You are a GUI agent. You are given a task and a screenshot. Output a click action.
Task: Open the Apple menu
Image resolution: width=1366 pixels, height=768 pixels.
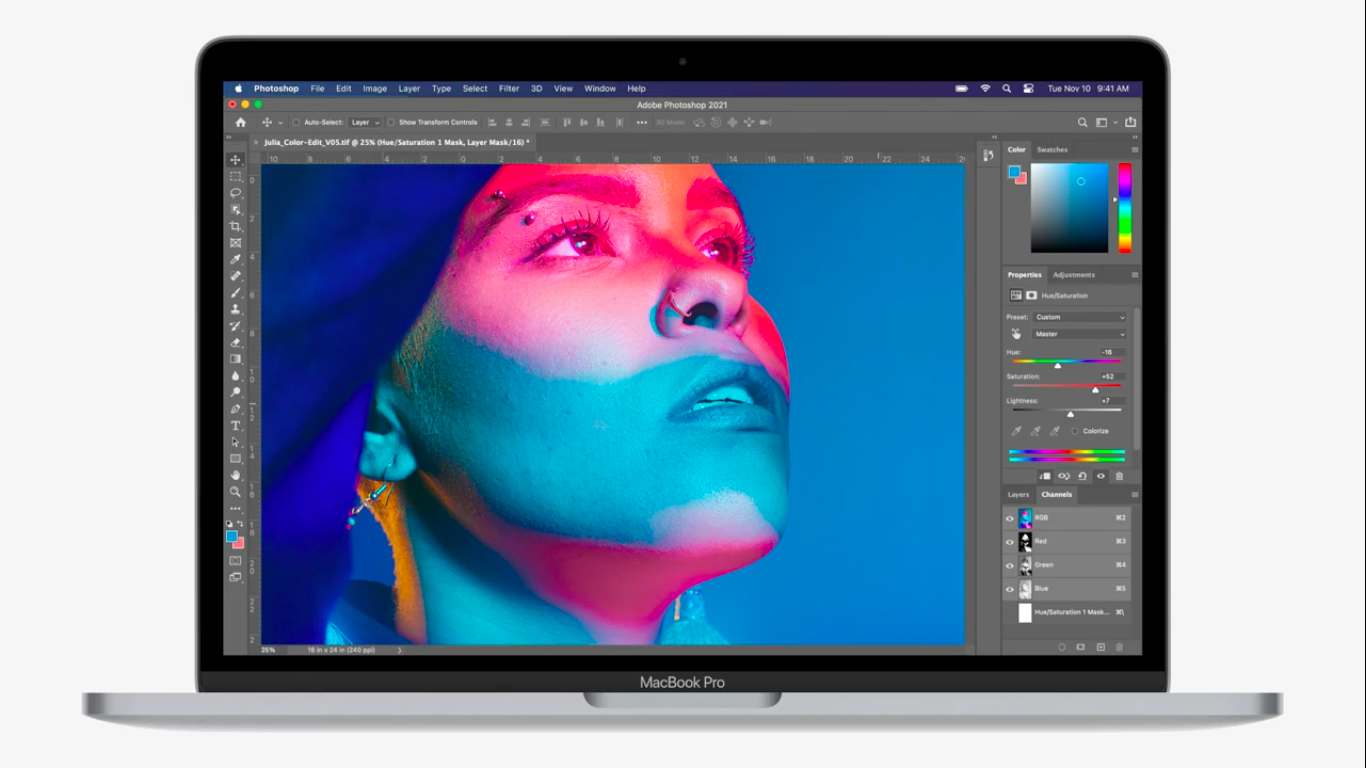click(x=238, y=88)
